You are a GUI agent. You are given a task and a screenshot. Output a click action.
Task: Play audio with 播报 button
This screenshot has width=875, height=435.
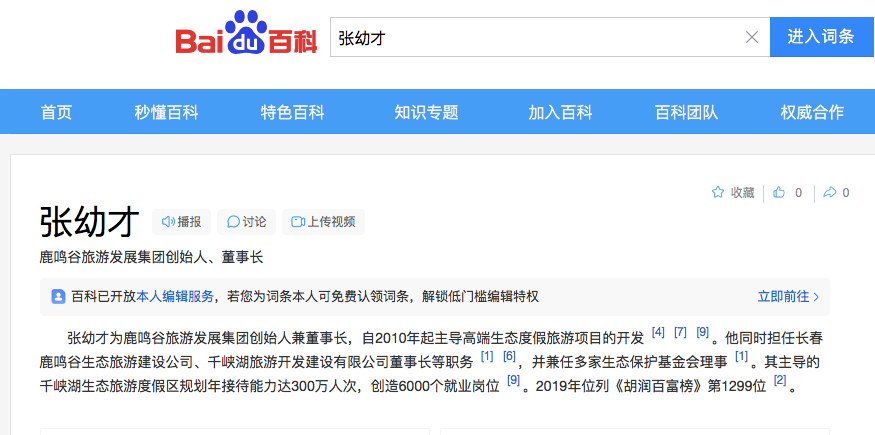tap(181, 222)
